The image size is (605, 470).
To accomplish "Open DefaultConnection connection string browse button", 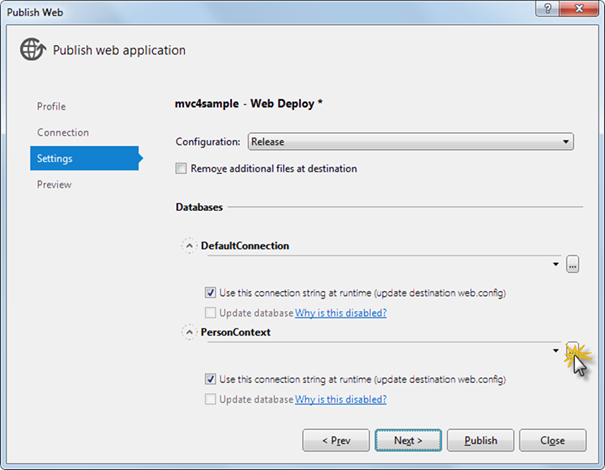I will (x=572, y=264).
